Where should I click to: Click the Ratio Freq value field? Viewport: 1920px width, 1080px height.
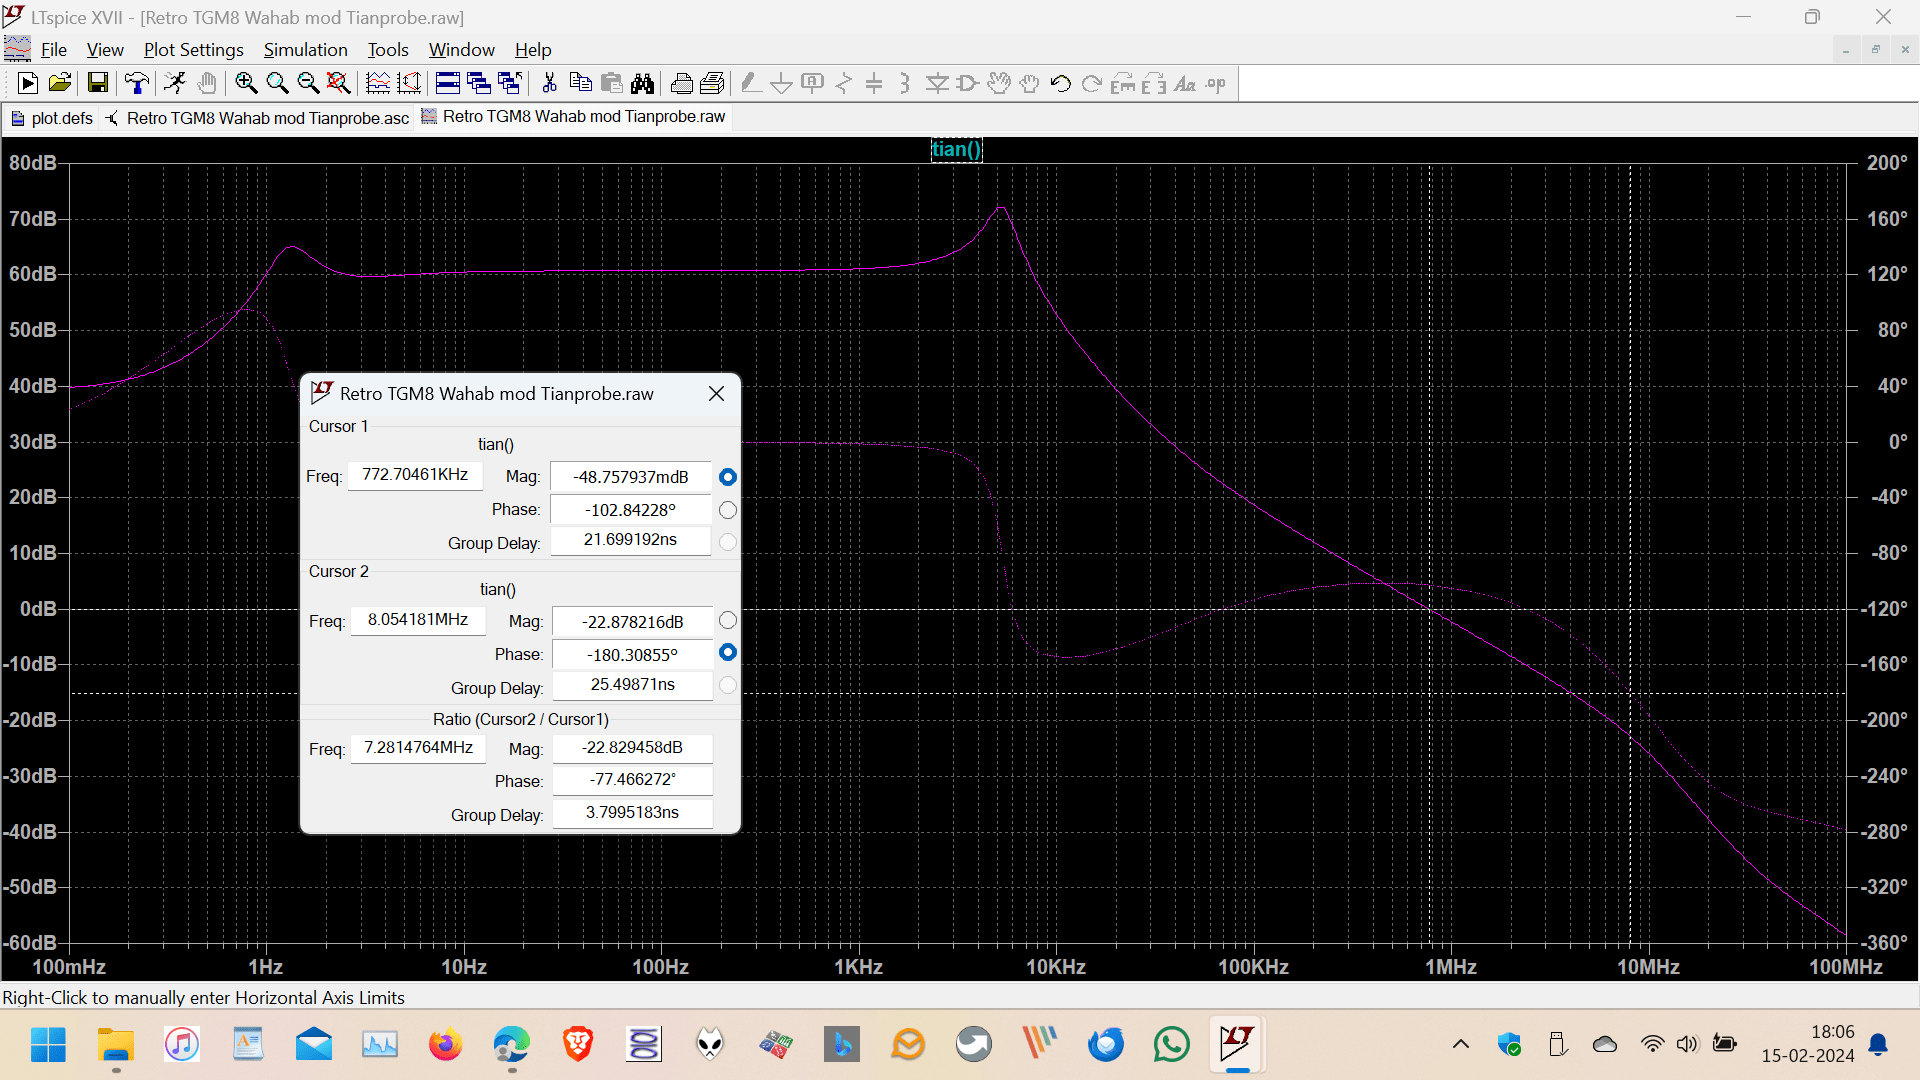click(418, 748)
